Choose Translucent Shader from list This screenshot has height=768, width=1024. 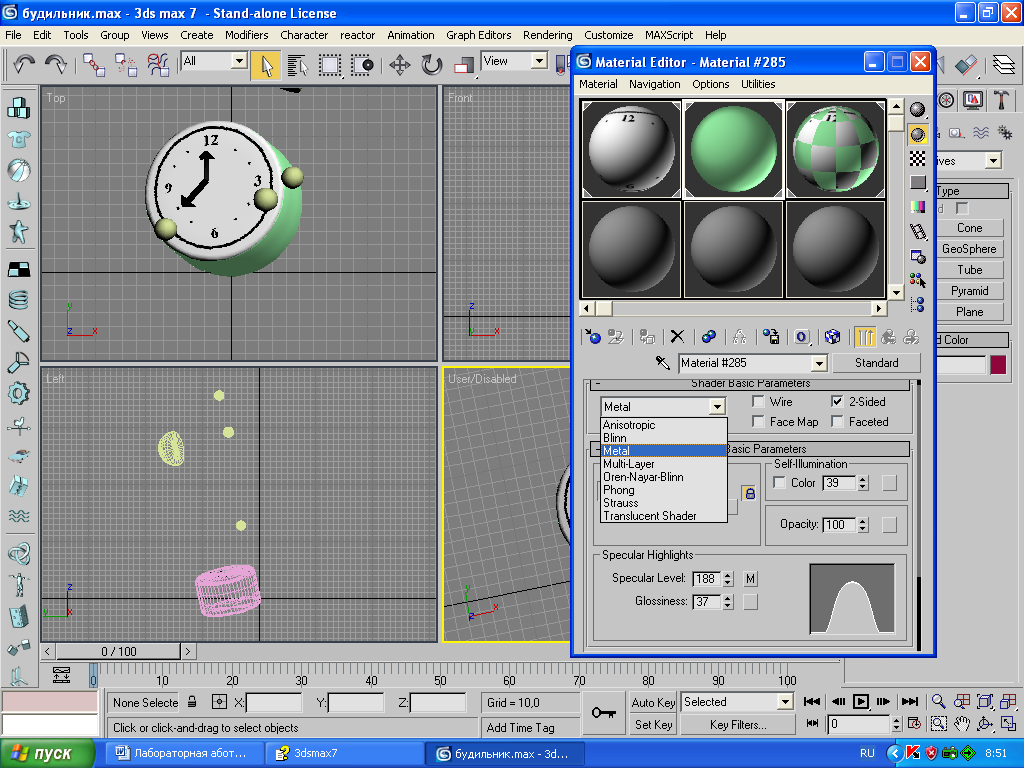point(664,516)
